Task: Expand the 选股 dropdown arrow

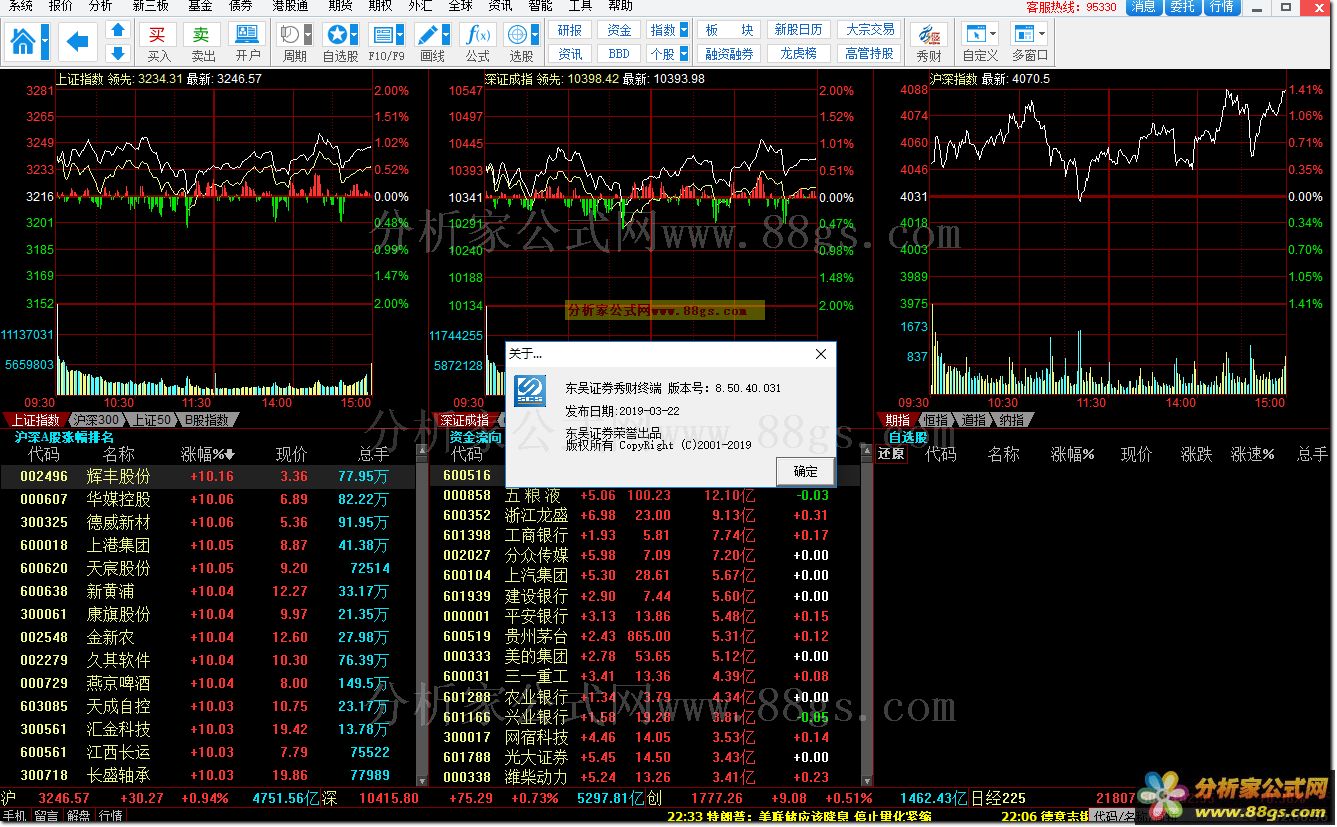Action: [537, 35]
